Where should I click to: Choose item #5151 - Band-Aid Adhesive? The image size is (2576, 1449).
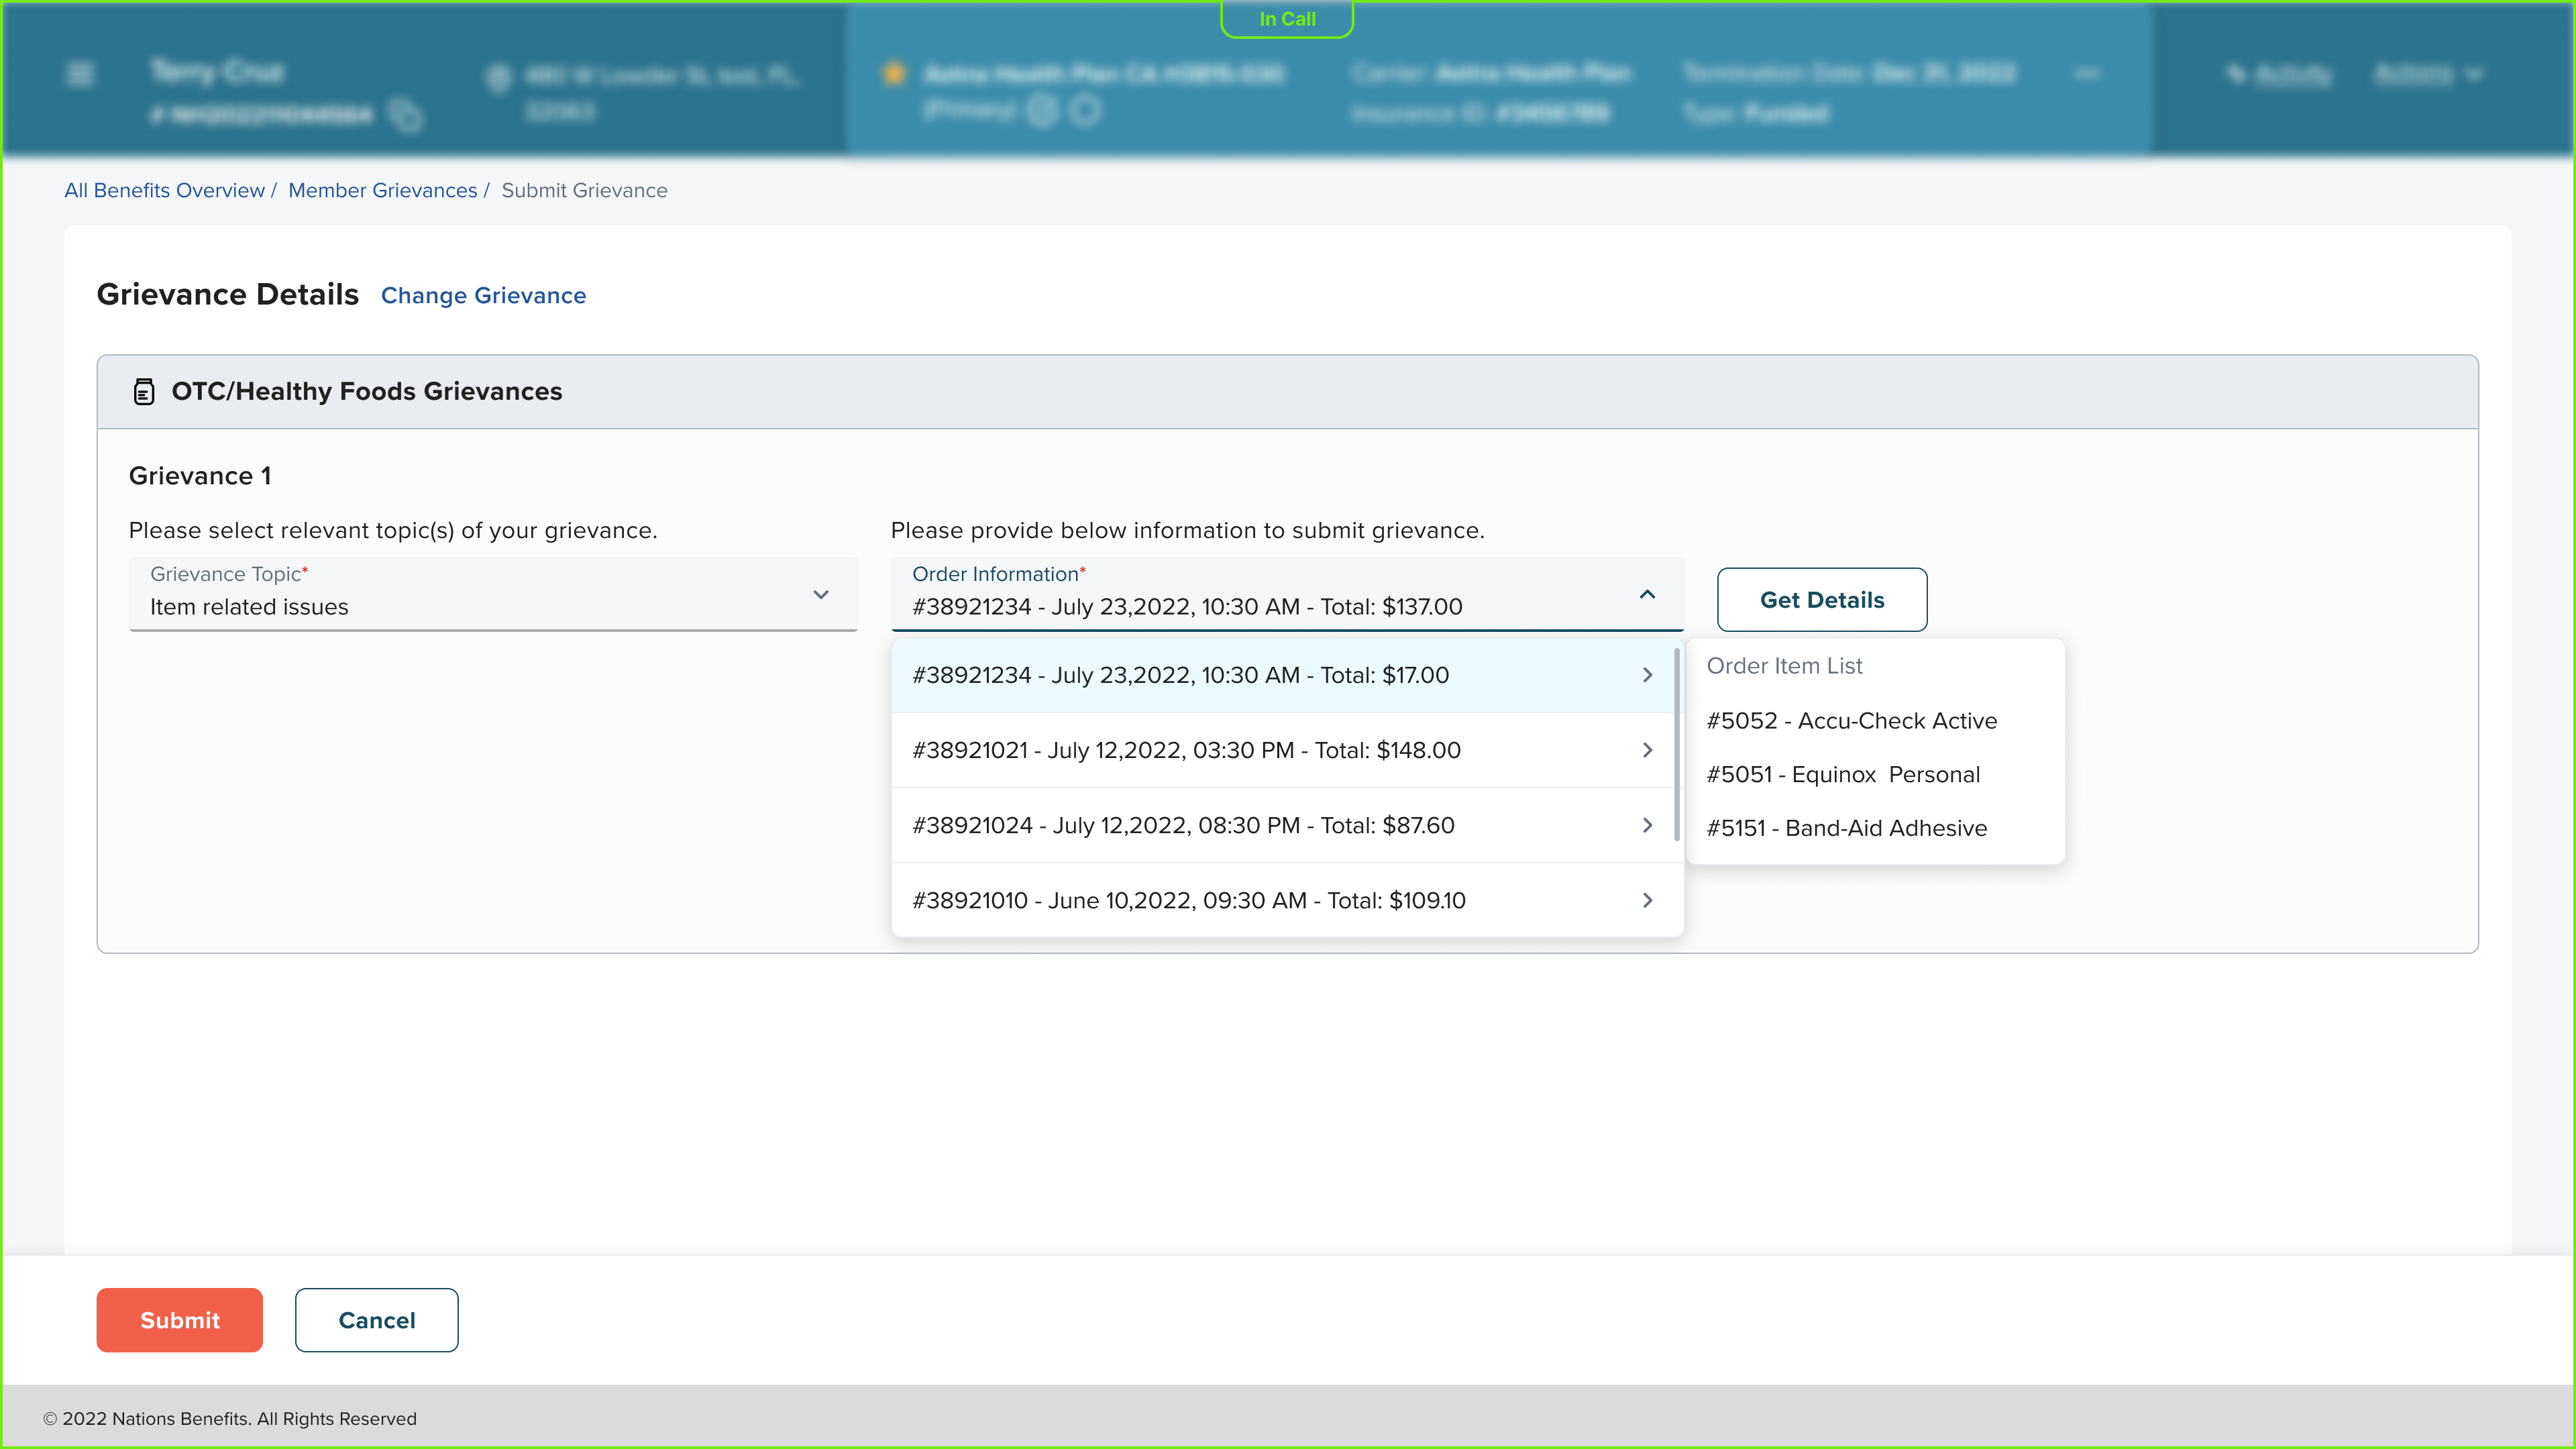tap(1846, 828)
